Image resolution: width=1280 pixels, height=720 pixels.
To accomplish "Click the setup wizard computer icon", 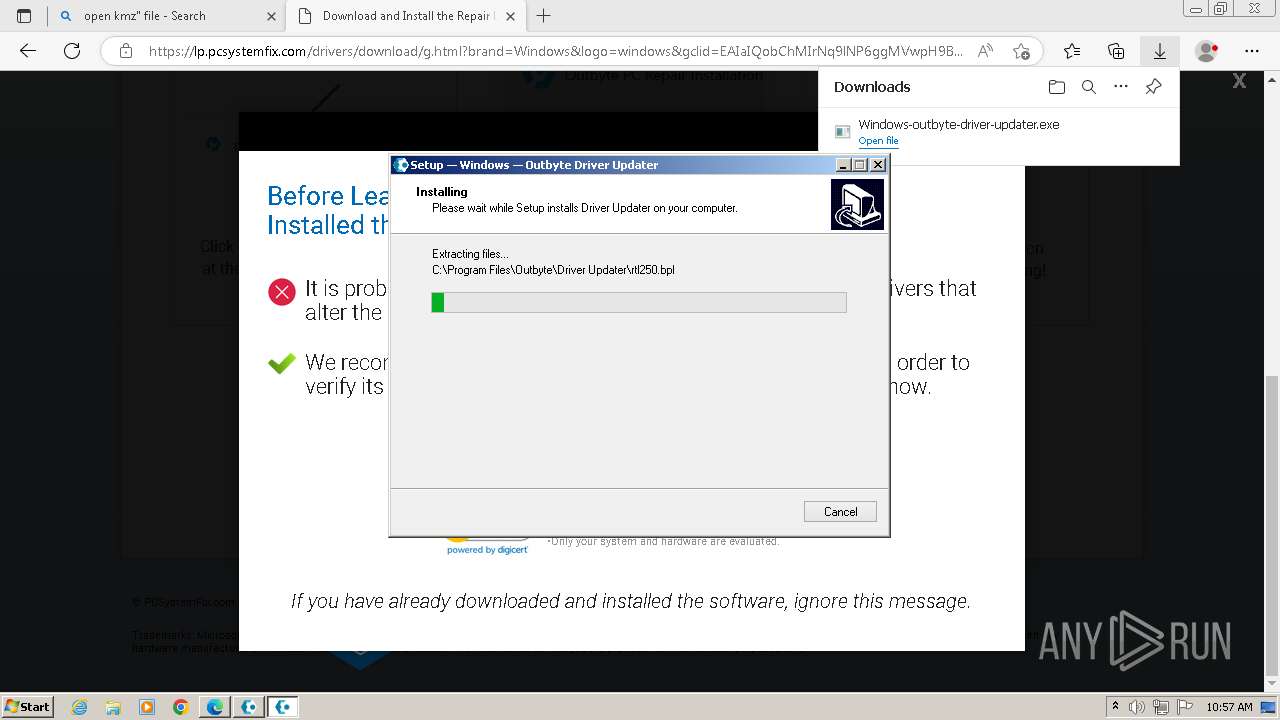I will tap(857, 204).
